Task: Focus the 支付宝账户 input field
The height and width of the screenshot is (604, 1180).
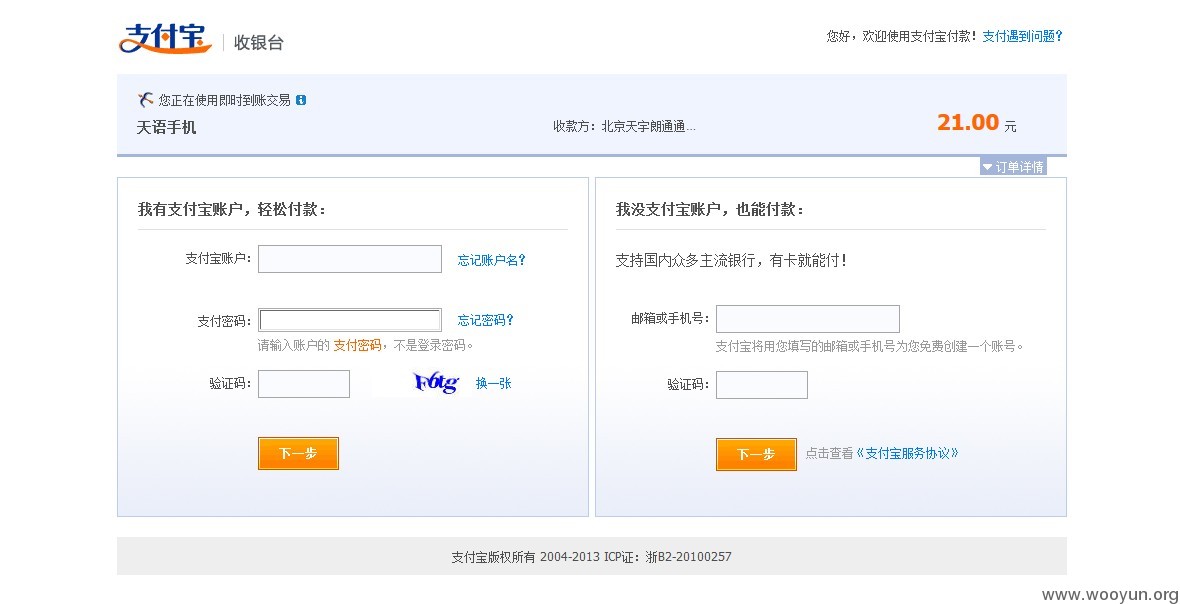Action: (350, 259)
